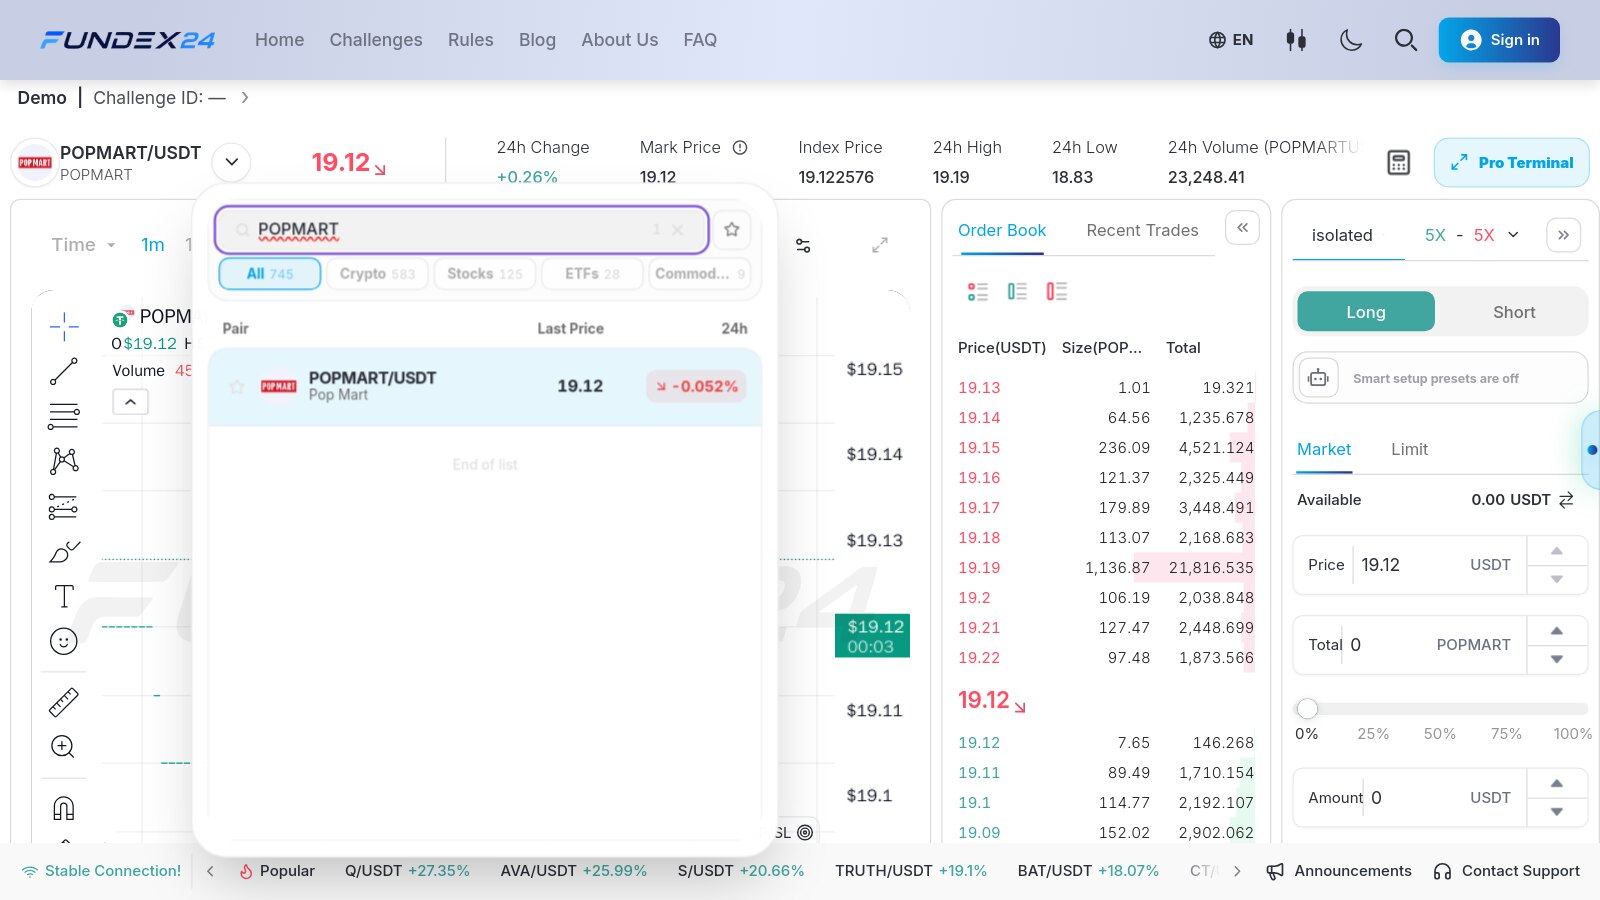
Task: Click the POPMART pair search field
Action: coord(462,229)
